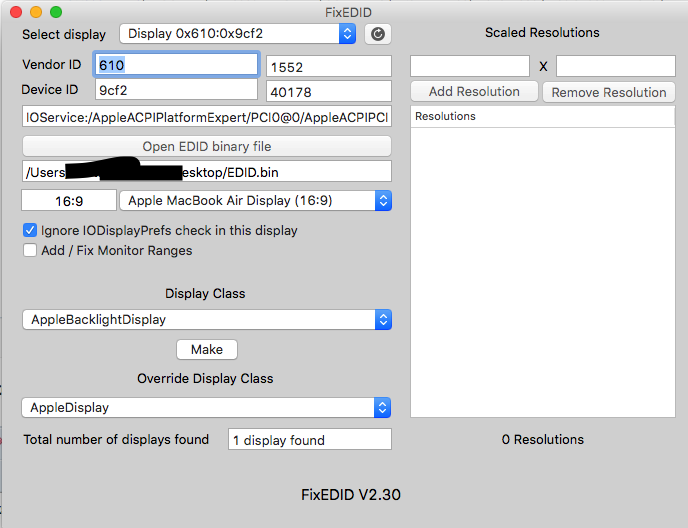Expand the Override Display Class dropdown
The width and height of the screenshot is (688, 528).
tap(206, 408)
